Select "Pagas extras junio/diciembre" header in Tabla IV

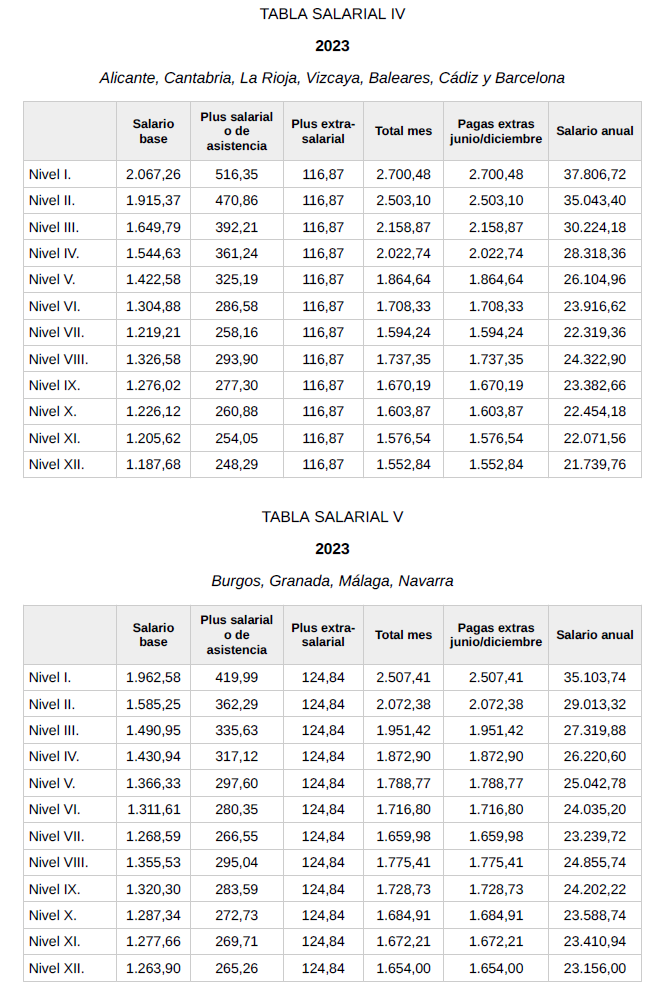tap(496, 131)
